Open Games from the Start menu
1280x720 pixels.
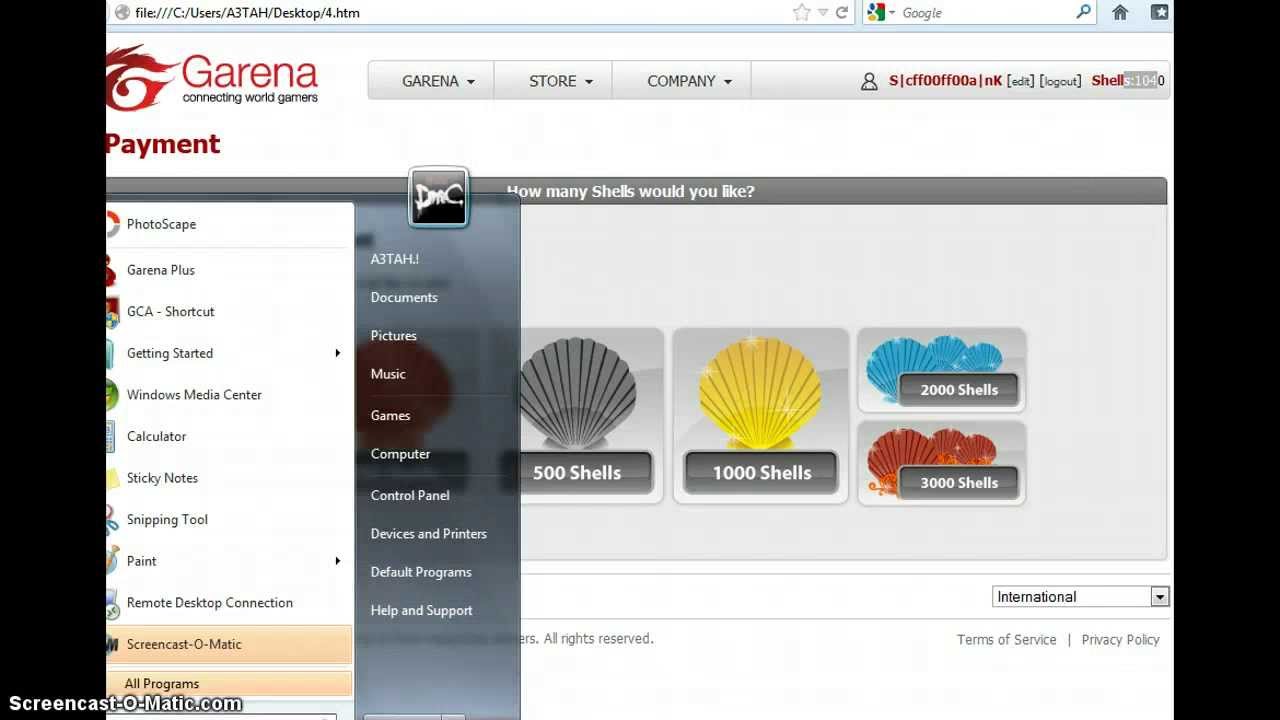click(x=391, y=416)
